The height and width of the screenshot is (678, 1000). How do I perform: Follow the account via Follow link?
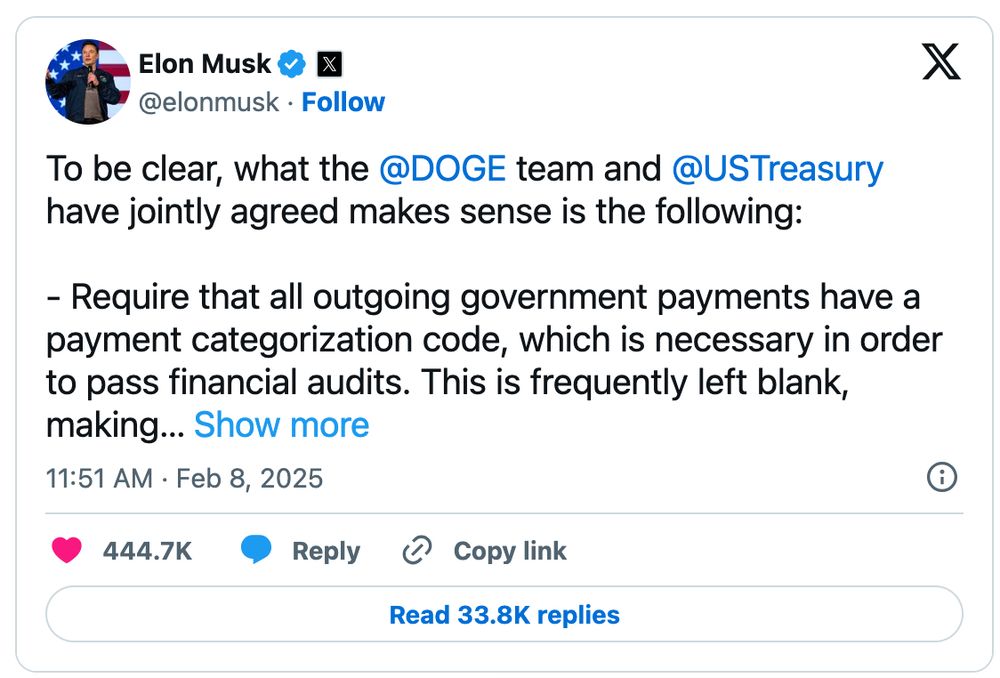pos(343,102)
